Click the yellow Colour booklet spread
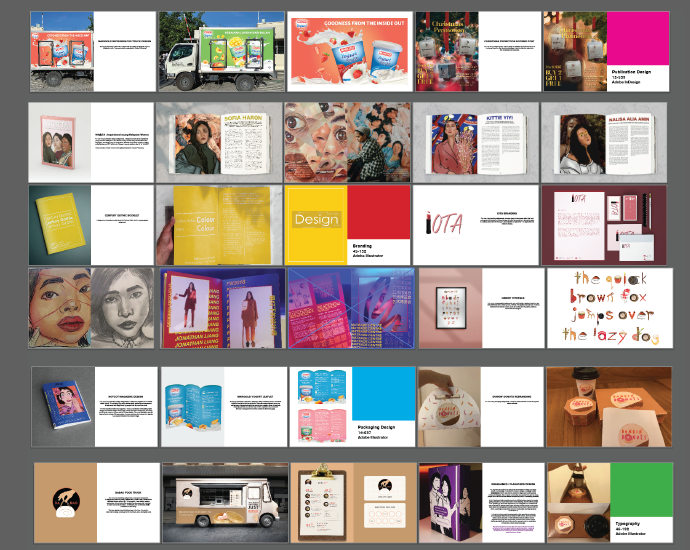 220,224
